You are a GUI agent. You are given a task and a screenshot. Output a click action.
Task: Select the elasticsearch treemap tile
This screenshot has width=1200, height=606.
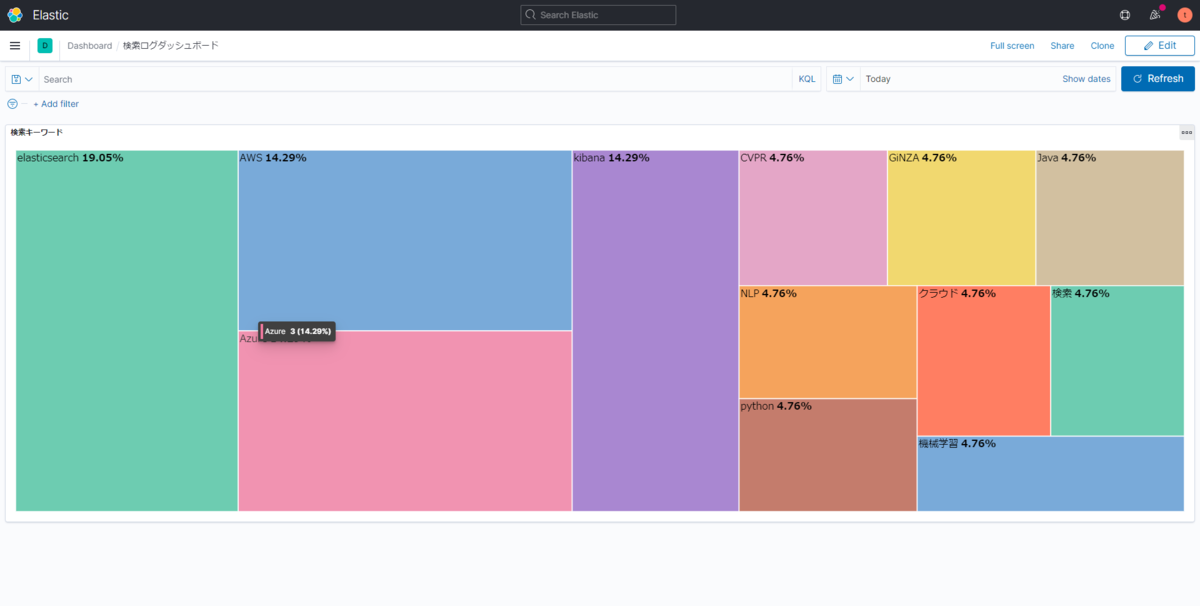(x=127, y=331)
